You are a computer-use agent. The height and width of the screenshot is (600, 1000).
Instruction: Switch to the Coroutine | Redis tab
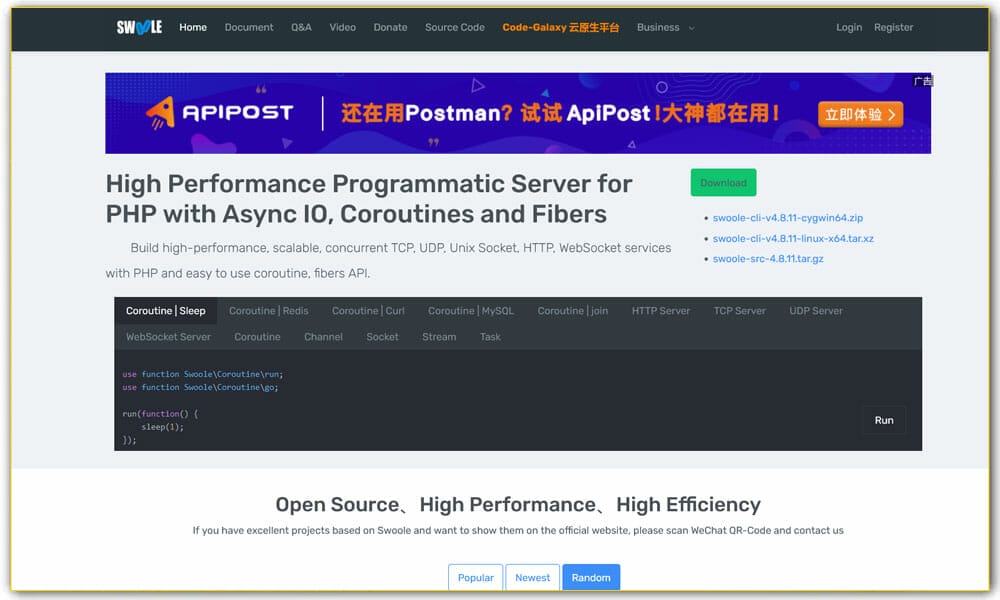268,311
